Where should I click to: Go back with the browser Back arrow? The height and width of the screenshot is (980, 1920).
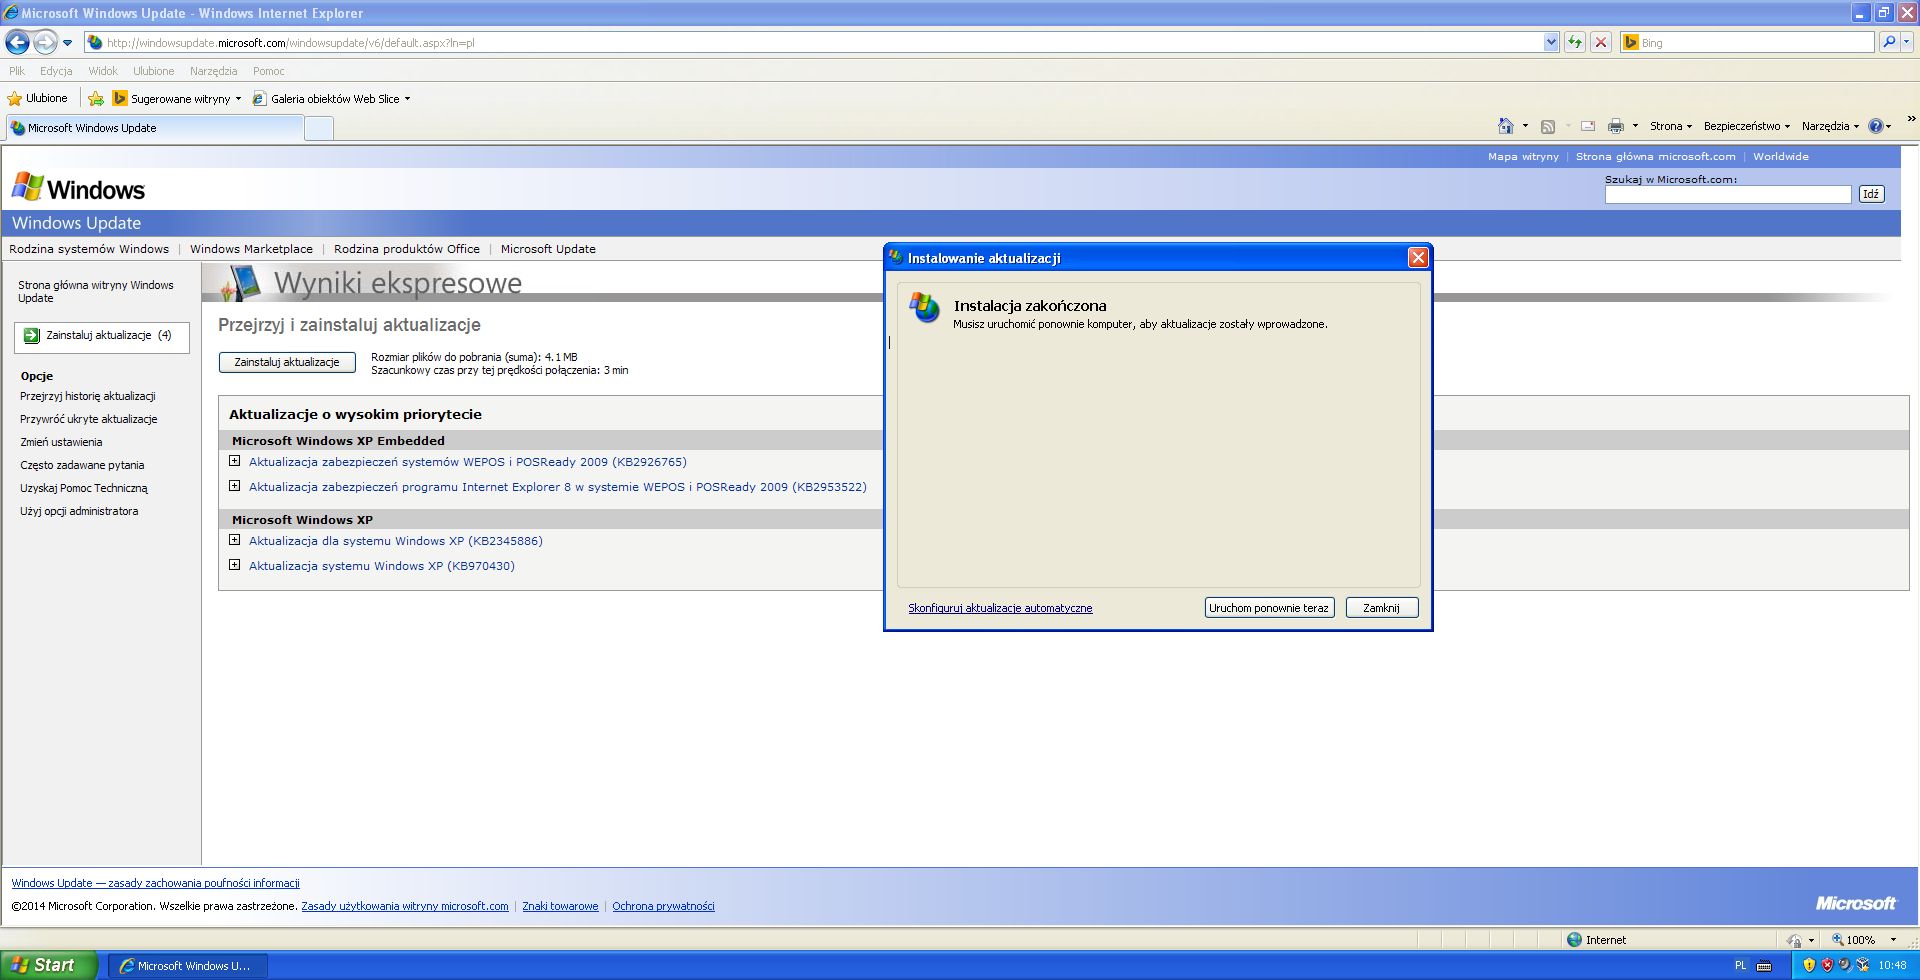click(17, 42)
